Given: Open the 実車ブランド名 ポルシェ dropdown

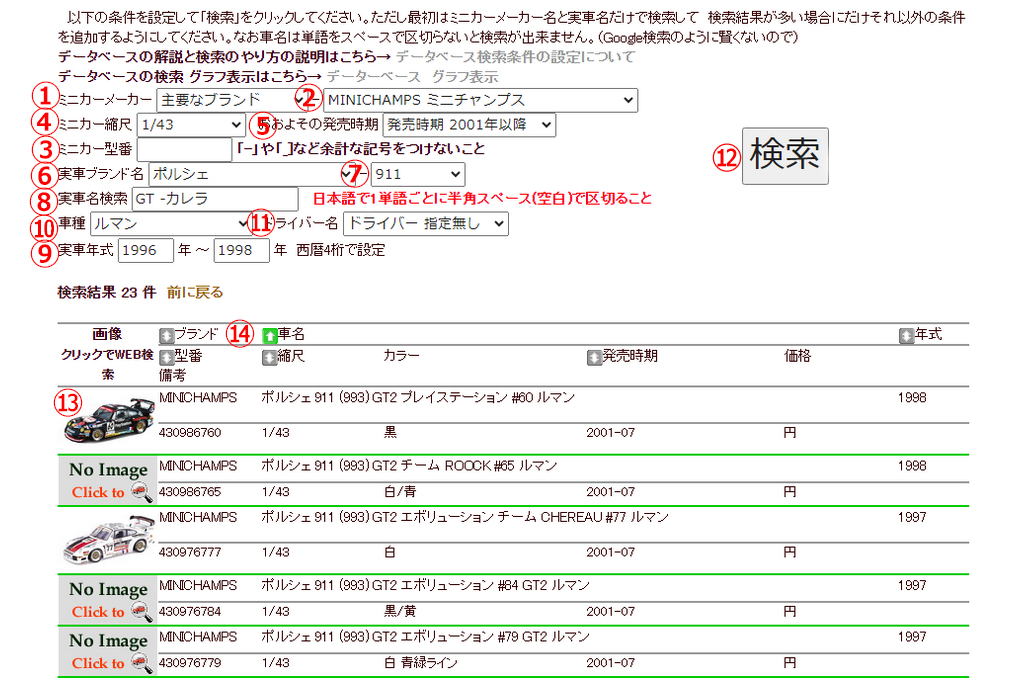Looking at the screenshot, I should tap(251, 174).
